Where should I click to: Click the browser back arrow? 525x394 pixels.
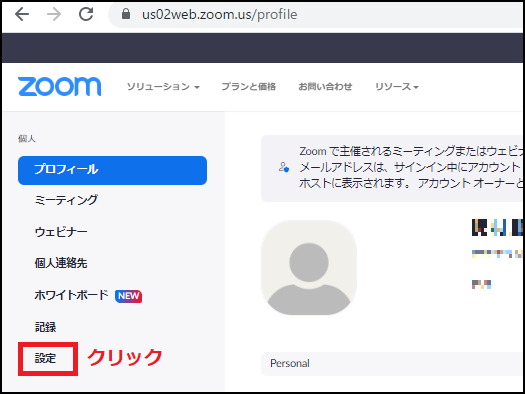tap(22, 14)
